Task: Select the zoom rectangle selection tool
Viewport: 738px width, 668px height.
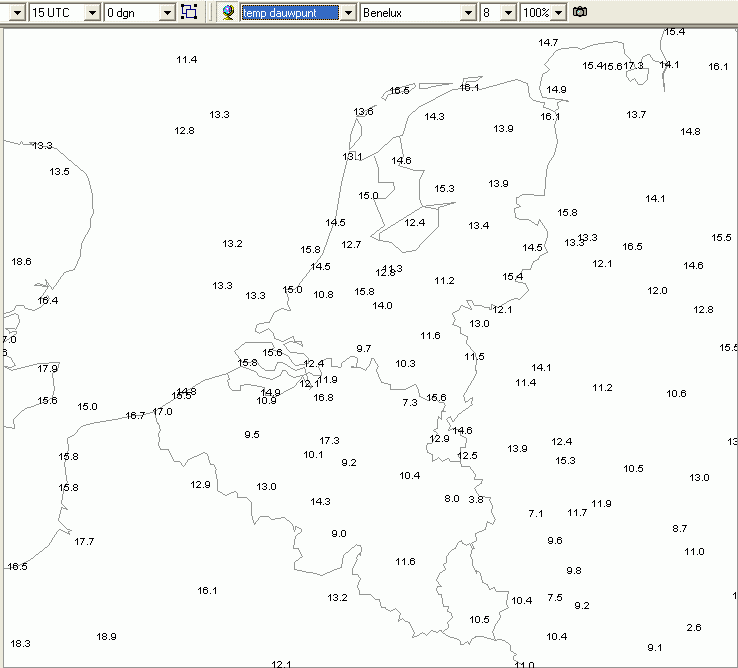Action: pyautogui.click(x=189, y=12)
